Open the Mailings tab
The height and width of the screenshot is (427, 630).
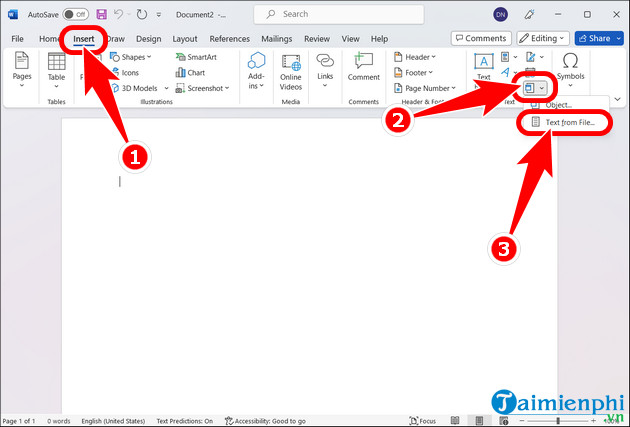click(276, 39)
